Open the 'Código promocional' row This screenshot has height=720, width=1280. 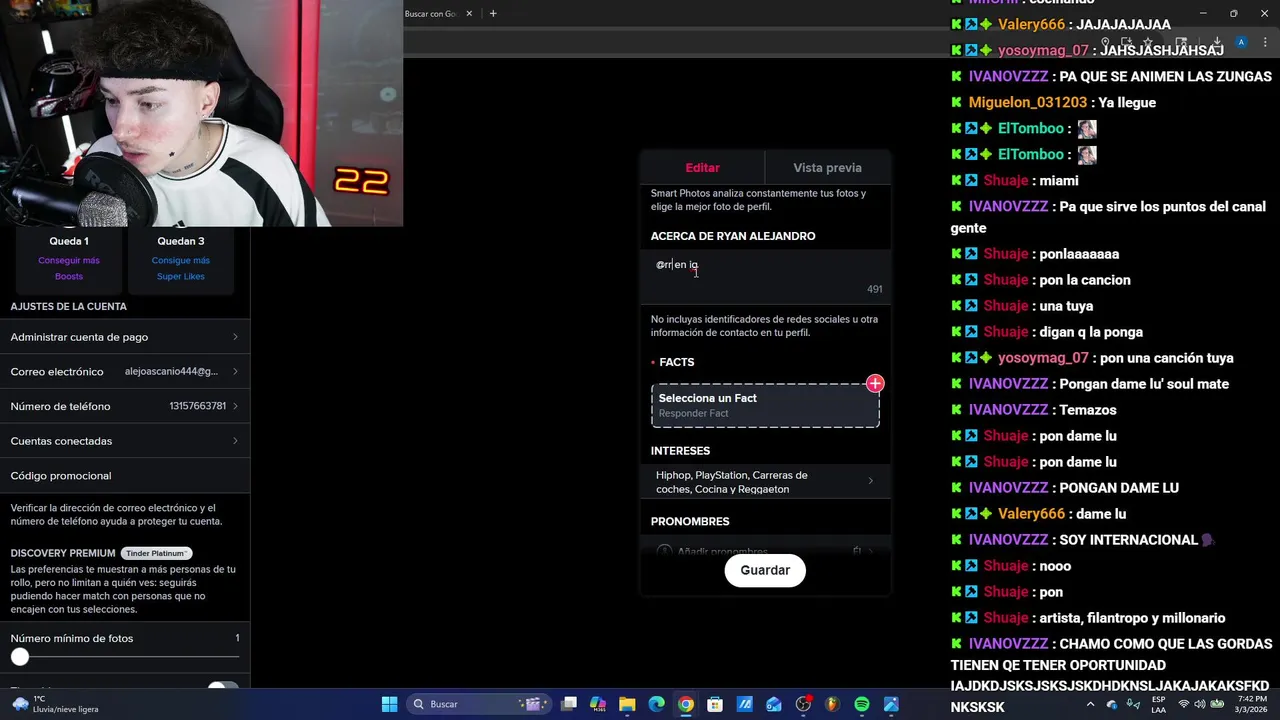click(x=125, y=476)
